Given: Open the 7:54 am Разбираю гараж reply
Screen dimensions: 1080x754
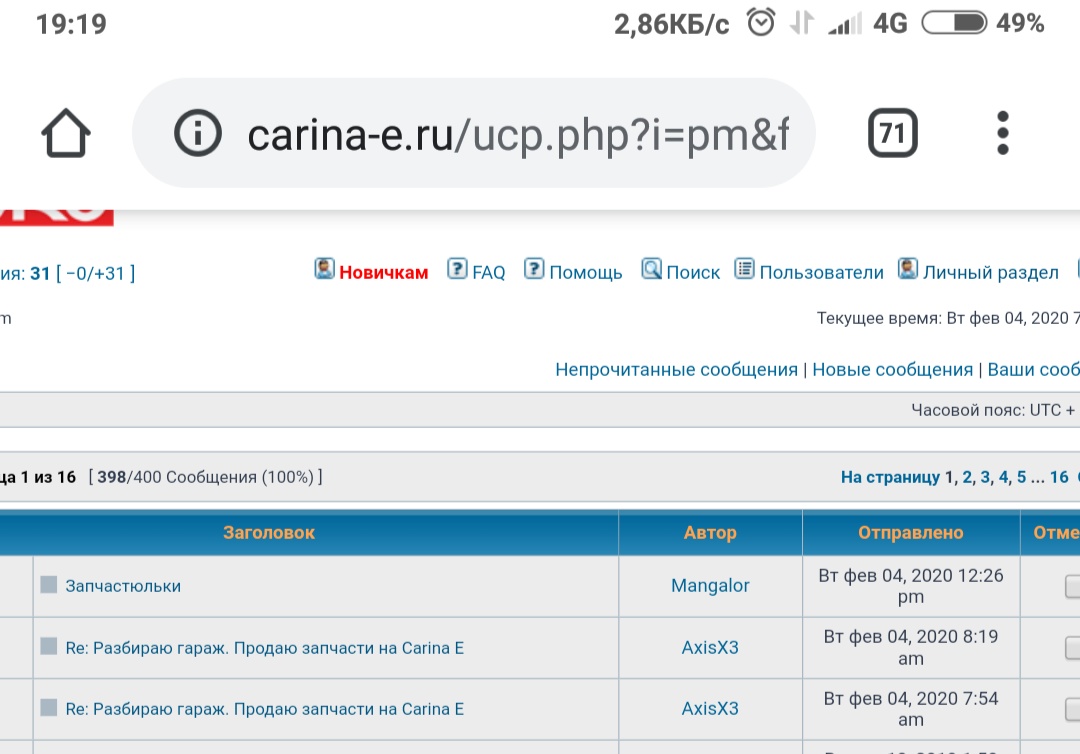Looking at the screenshot, I should click(x=264, y=709).
